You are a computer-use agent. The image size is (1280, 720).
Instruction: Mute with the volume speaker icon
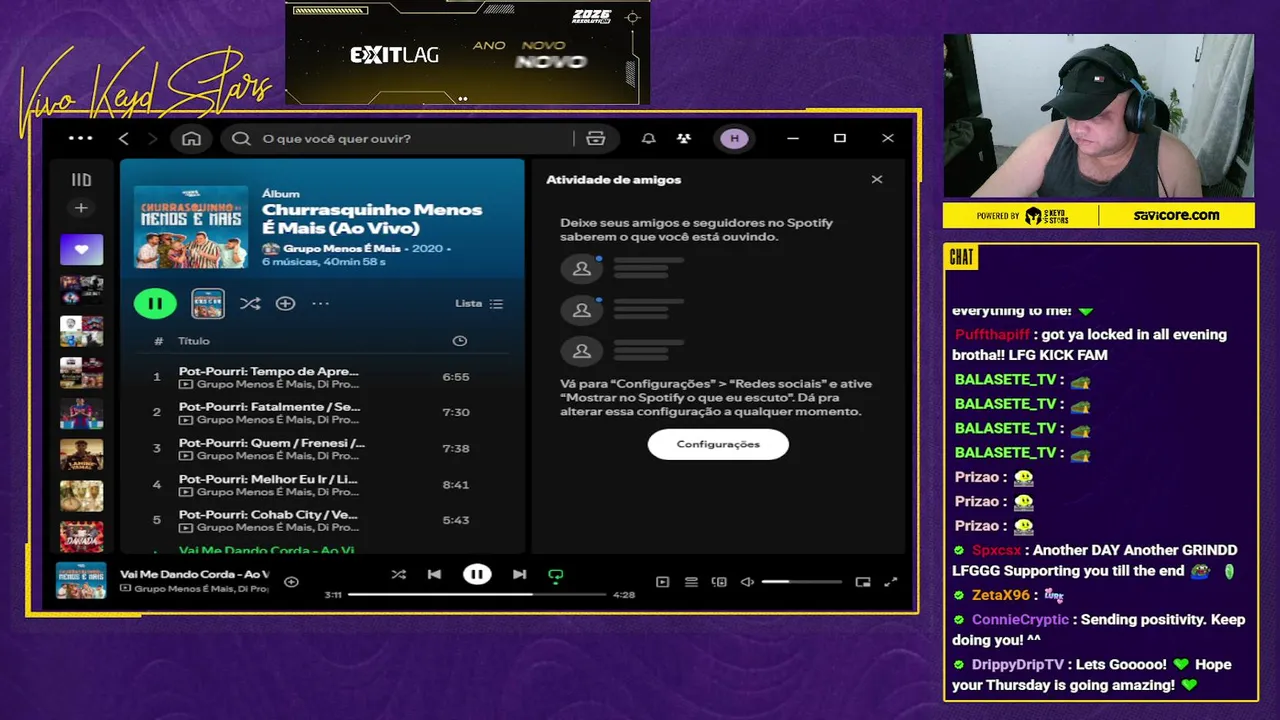[747, 582]
